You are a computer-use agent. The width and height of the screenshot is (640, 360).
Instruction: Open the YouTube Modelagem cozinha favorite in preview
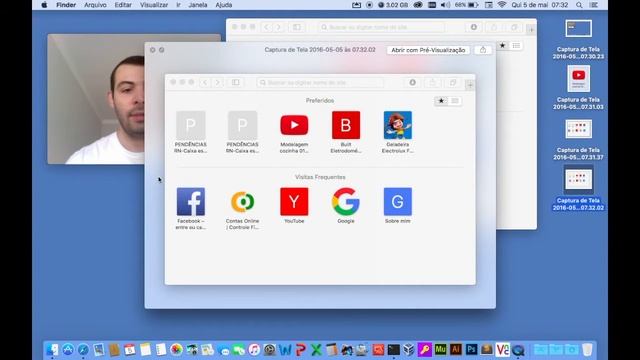coord(294,132)
